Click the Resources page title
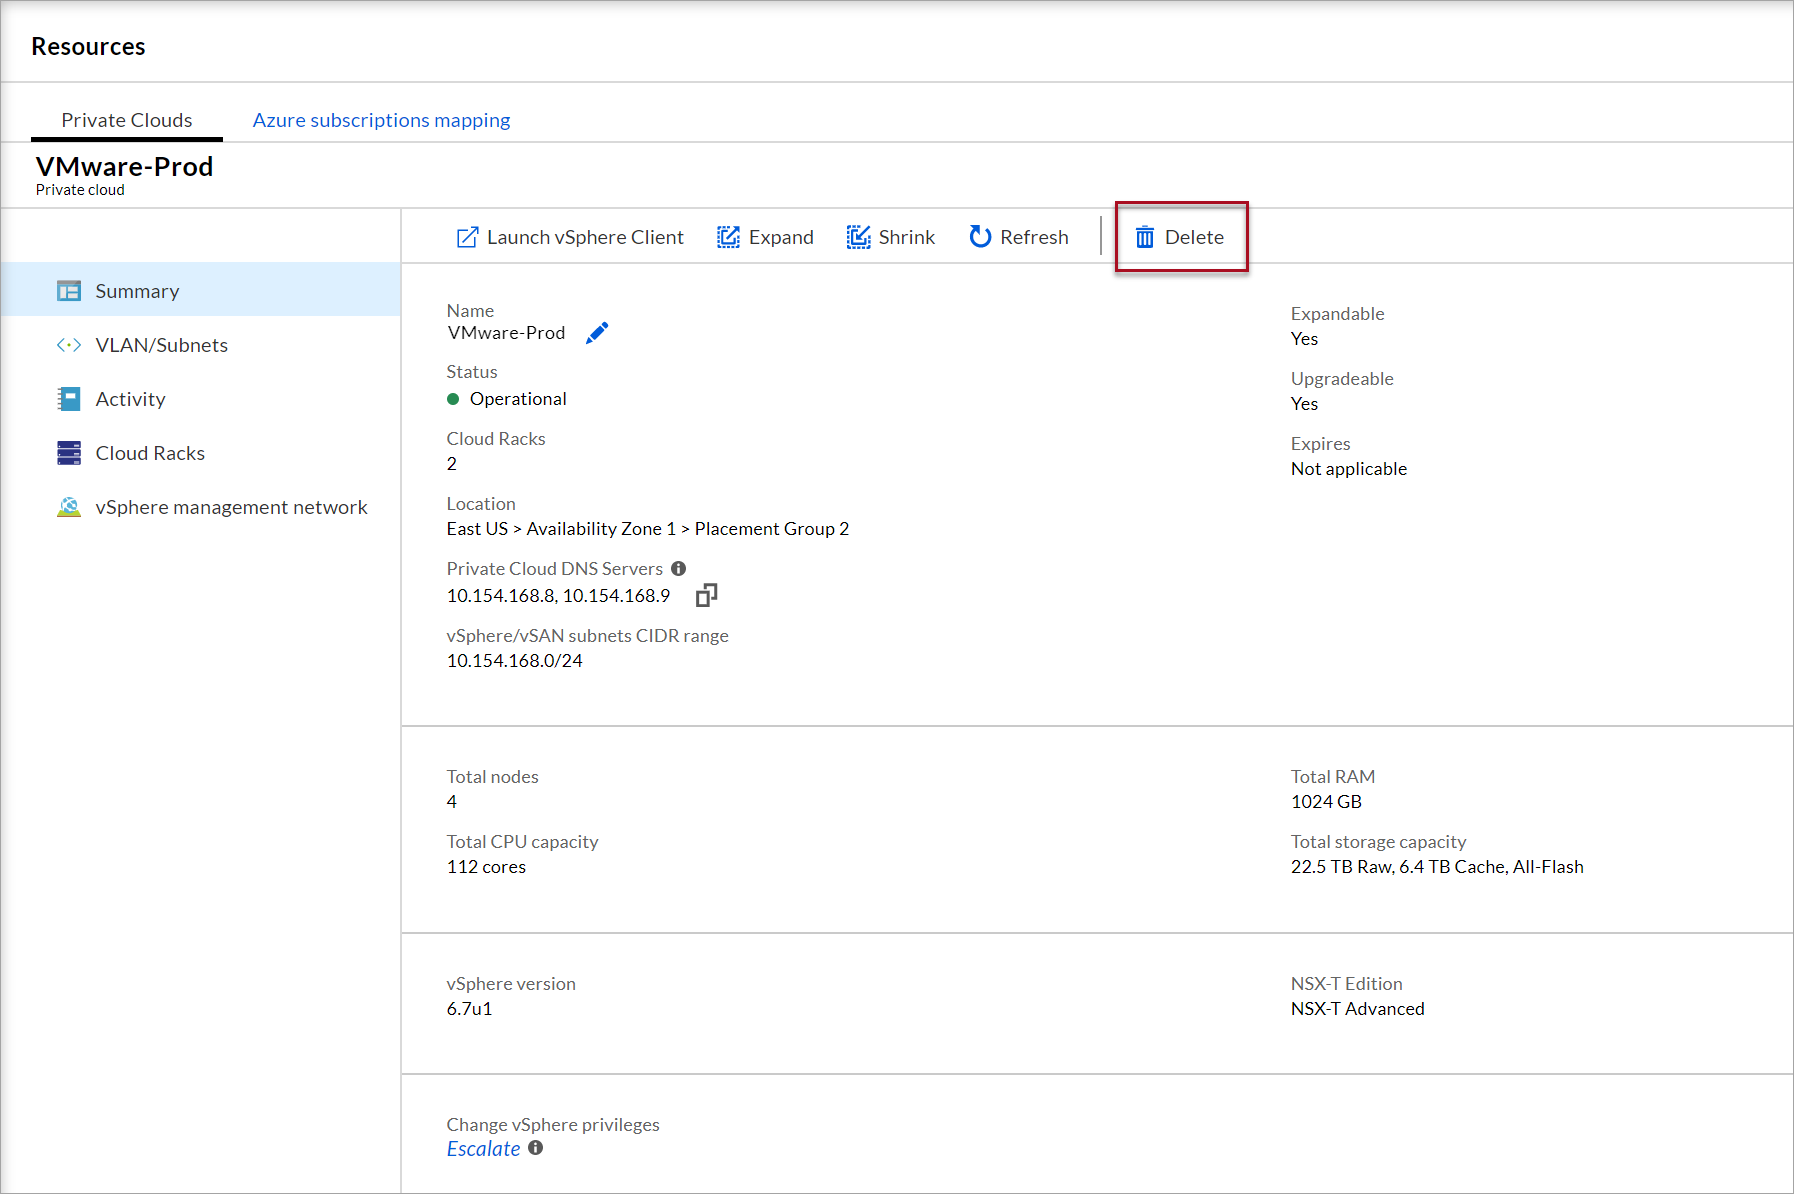 pyautogui.click(x=88, y=46)
